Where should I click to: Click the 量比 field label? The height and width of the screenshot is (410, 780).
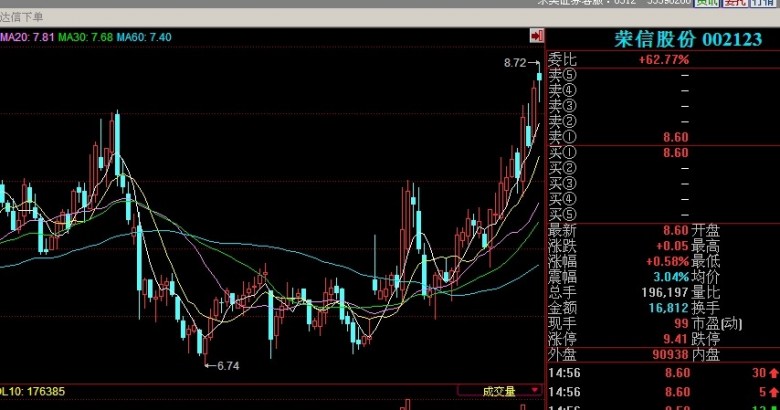click(x=705, y=292)
